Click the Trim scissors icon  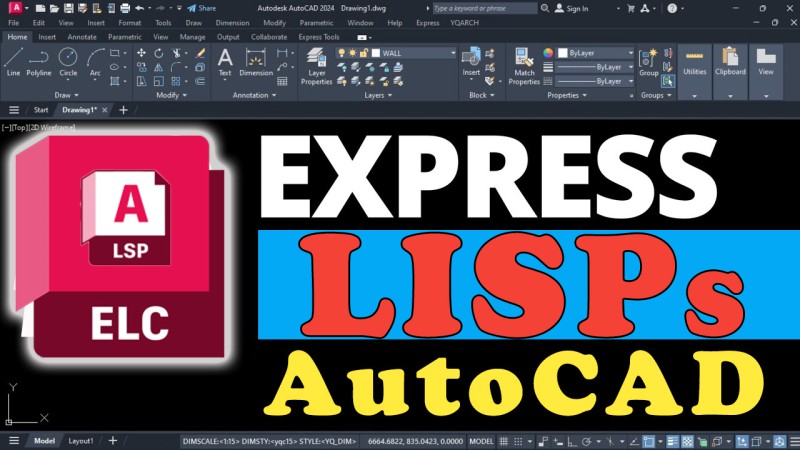176,53
